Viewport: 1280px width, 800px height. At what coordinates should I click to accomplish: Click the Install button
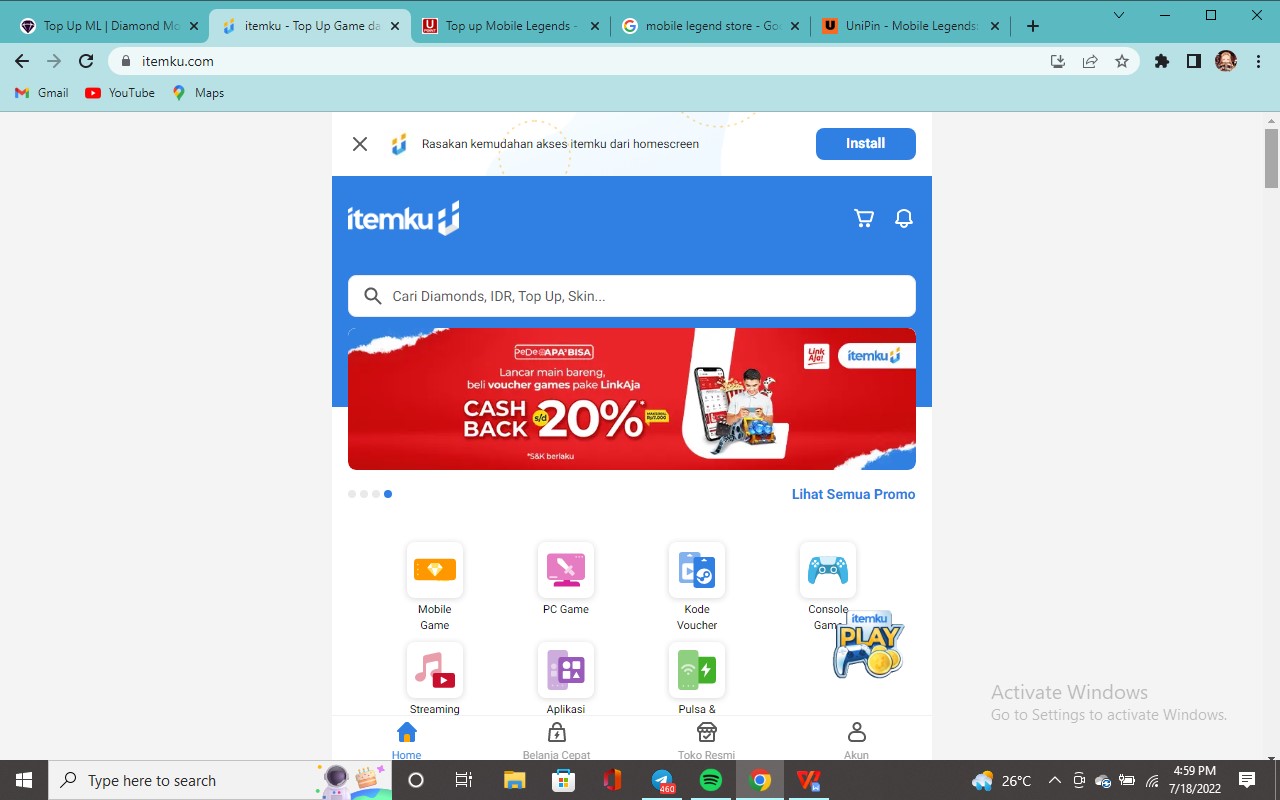pyautogui.click(x=865, y=144)
